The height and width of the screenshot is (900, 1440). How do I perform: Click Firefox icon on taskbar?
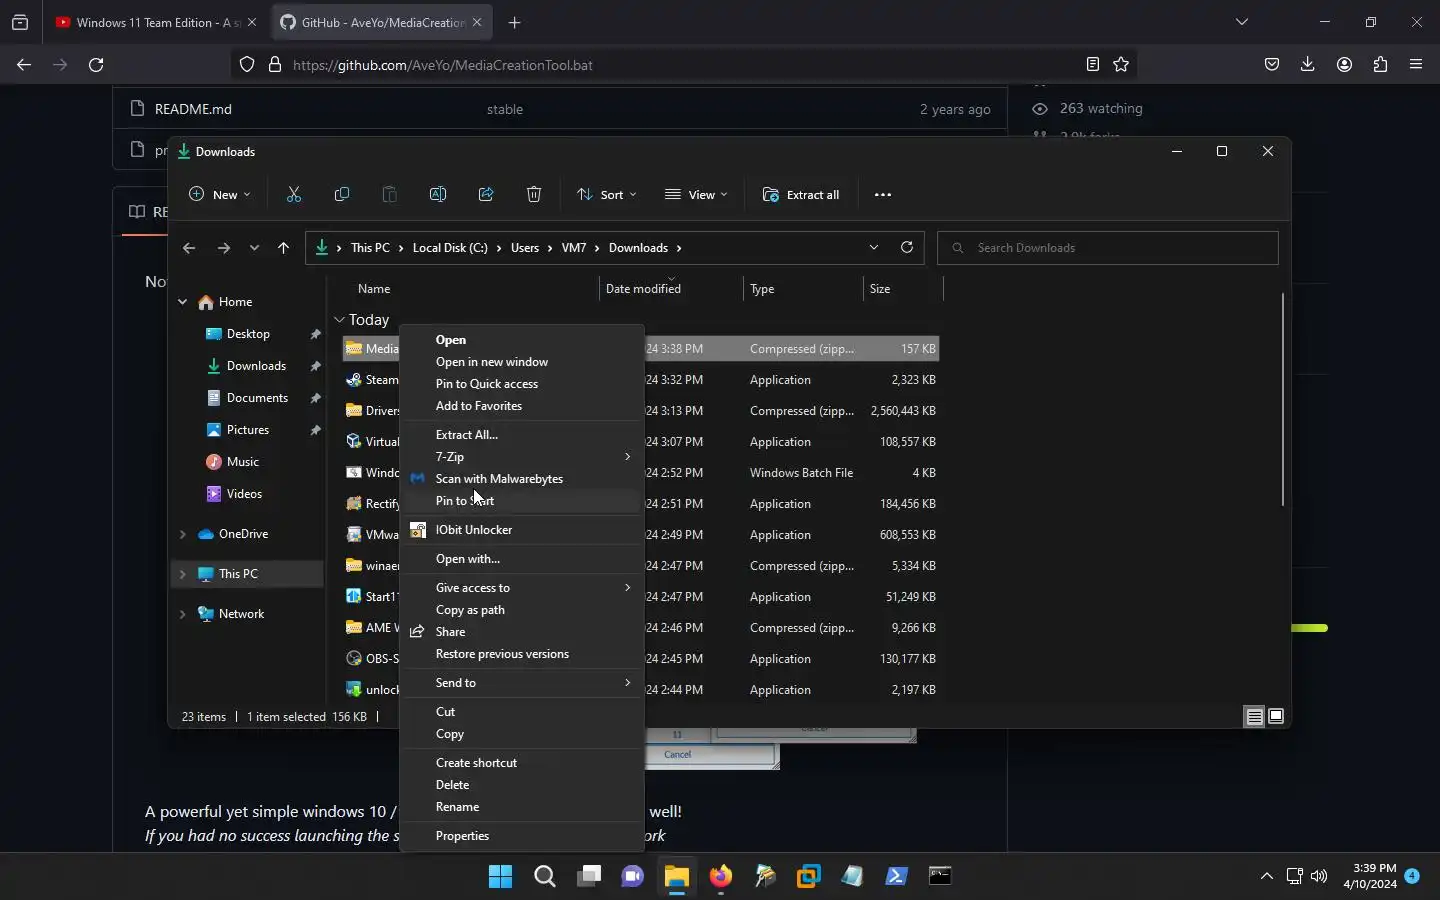click(721, 877)
